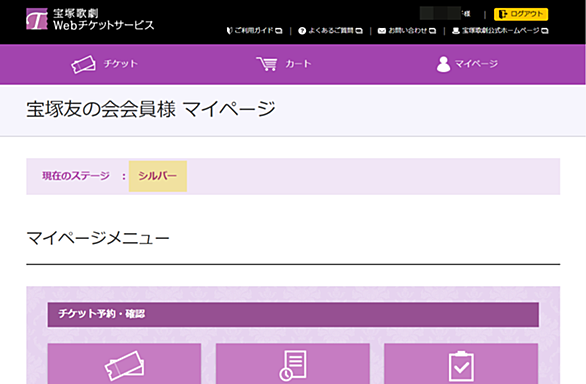
Task: Click the person icon for My Page
Action: point(443,64)
